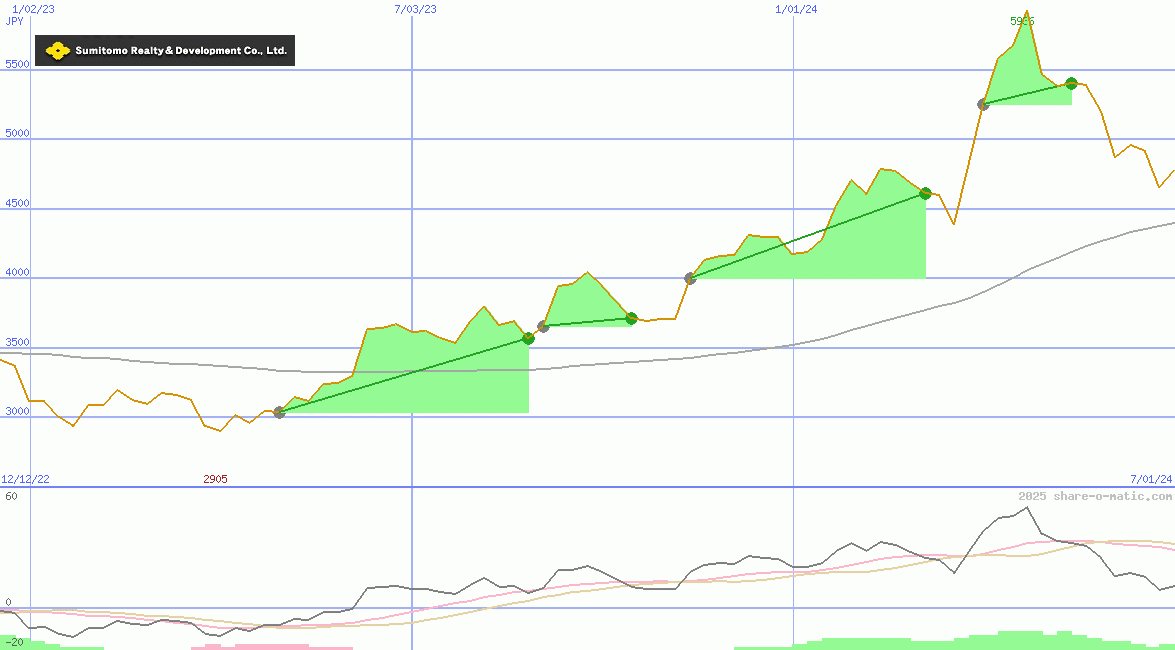This screenshot has width=1175, height=650.
Task: Click the green marker near the 4600 peak
Action: pos(925,194)
